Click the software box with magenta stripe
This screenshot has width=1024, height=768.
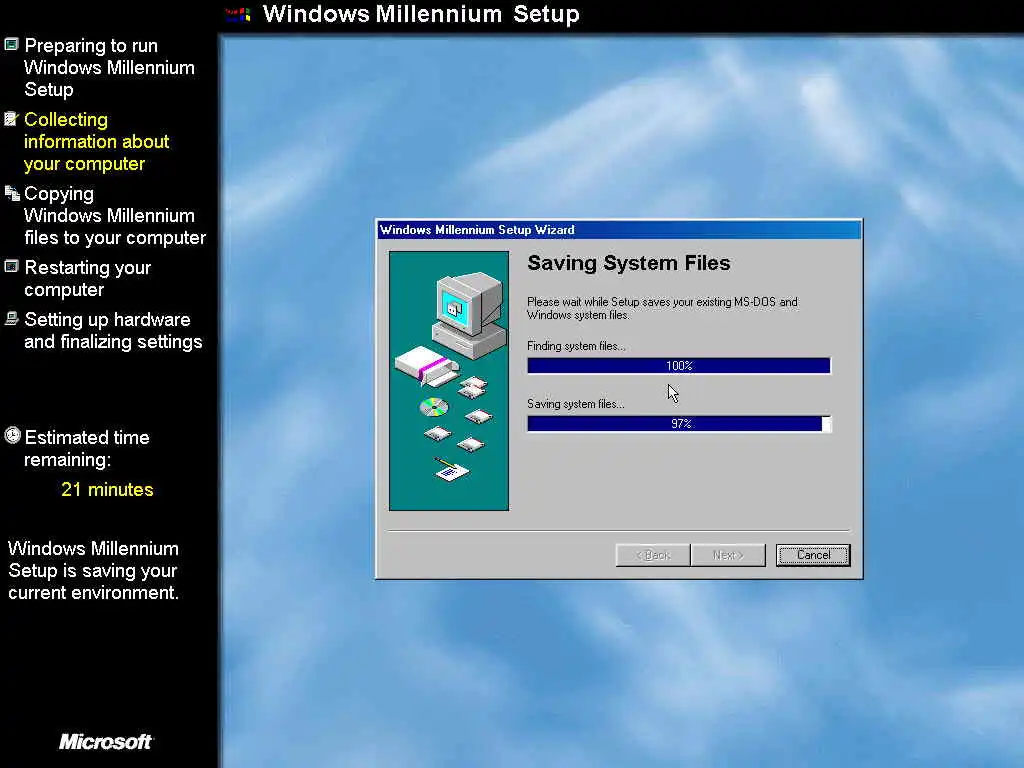426,366
